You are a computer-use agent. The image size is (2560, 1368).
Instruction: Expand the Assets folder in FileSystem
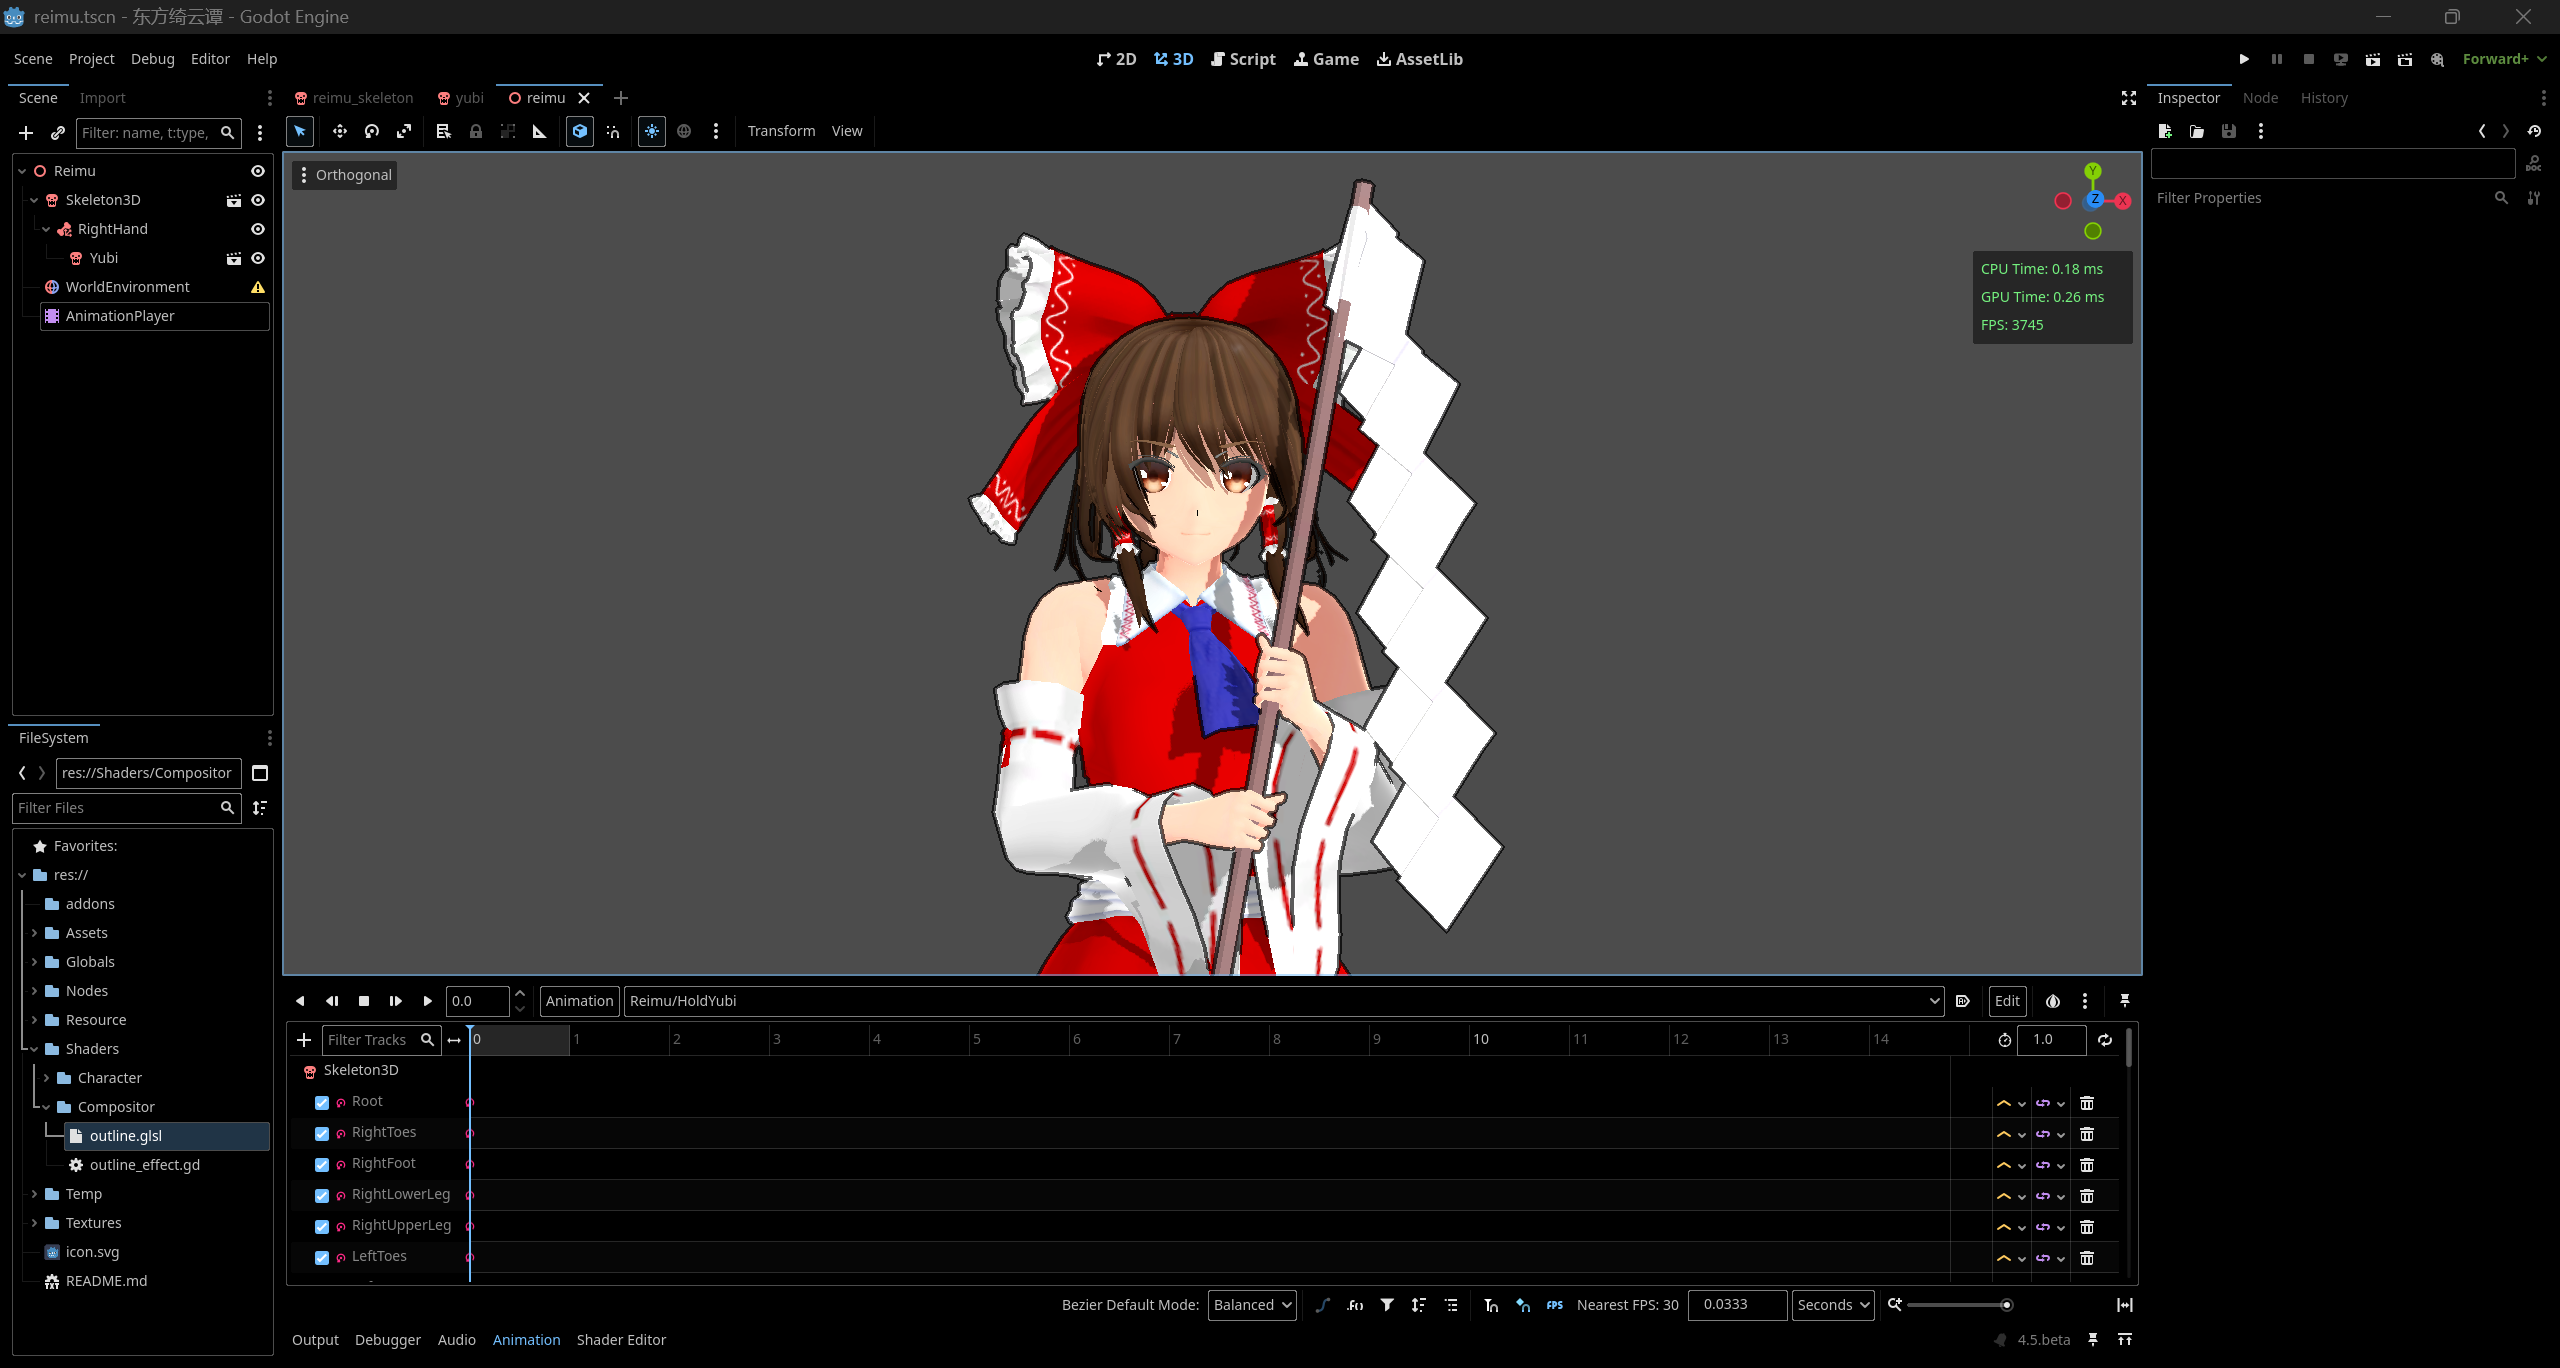[x=34, y=933]
